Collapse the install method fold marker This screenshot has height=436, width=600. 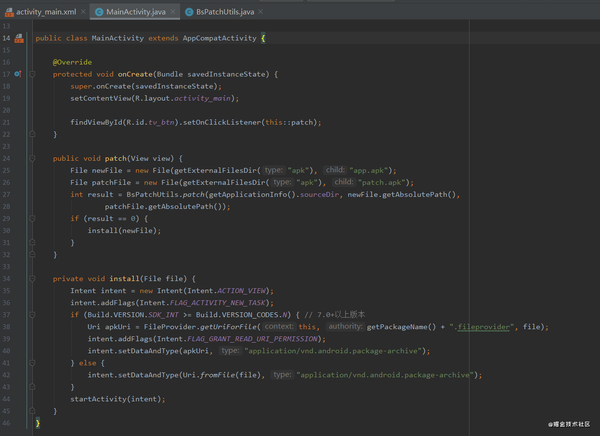pos(34,278)
